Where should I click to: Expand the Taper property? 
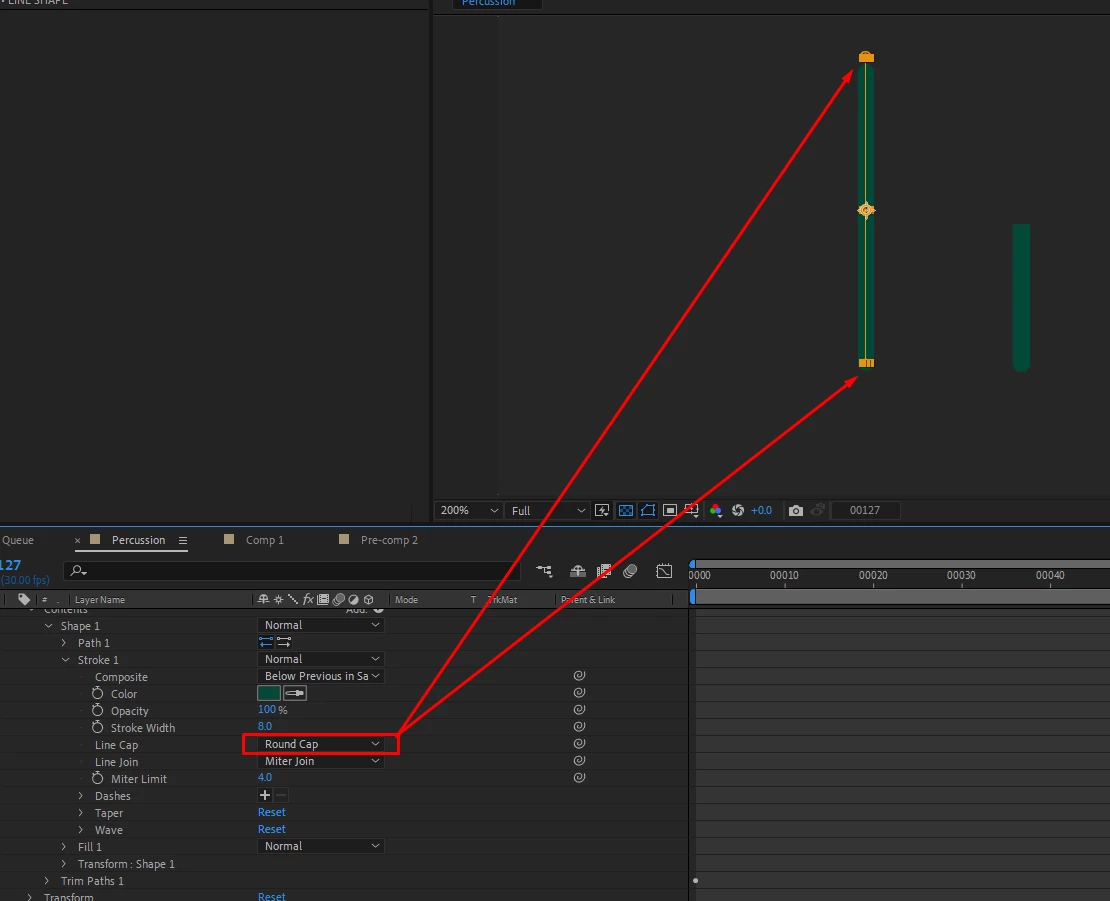(81, 813)
